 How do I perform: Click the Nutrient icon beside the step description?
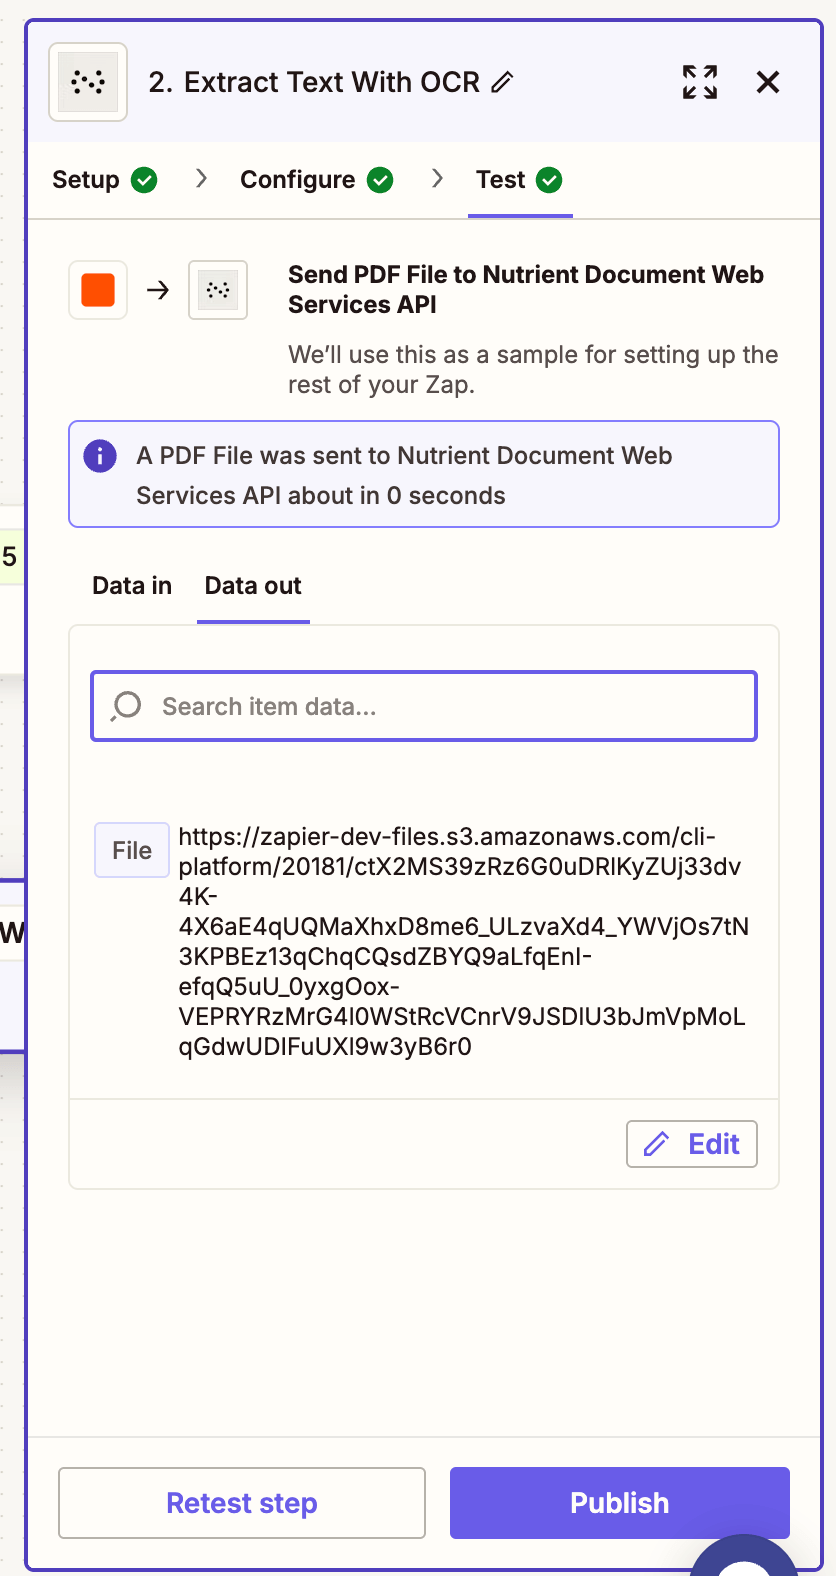tap(217, 290)
